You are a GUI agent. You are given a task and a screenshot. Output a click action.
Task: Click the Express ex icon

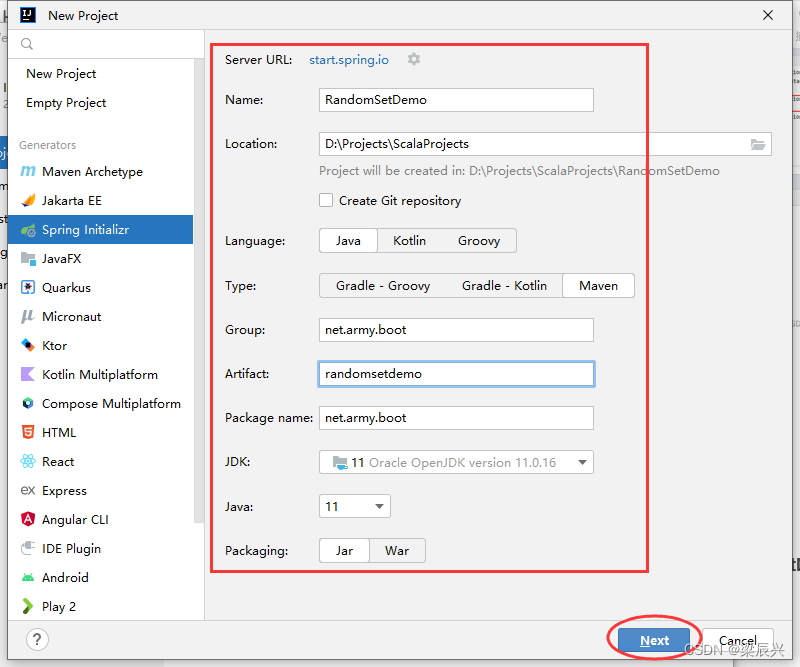tap(28, 490)
